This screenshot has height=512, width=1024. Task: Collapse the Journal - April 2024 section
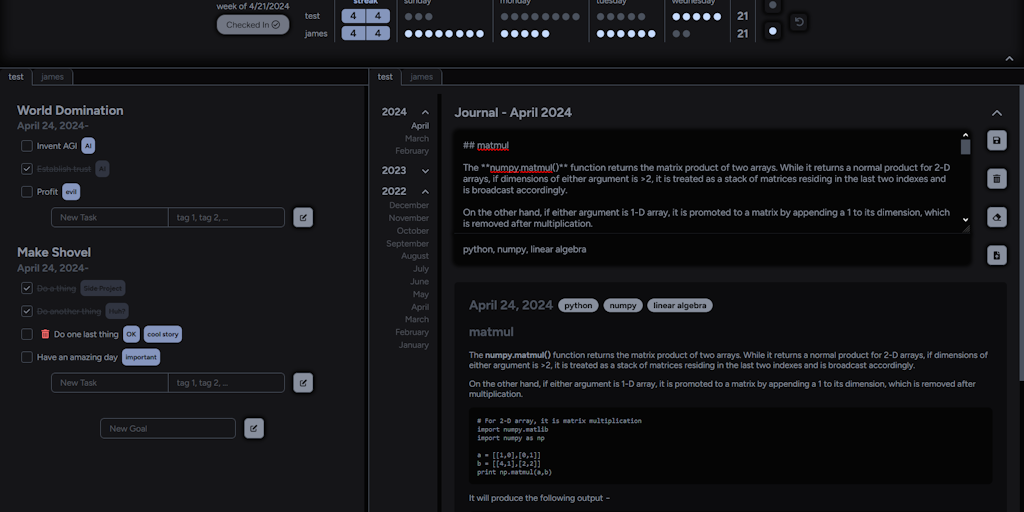click(996, 113)
